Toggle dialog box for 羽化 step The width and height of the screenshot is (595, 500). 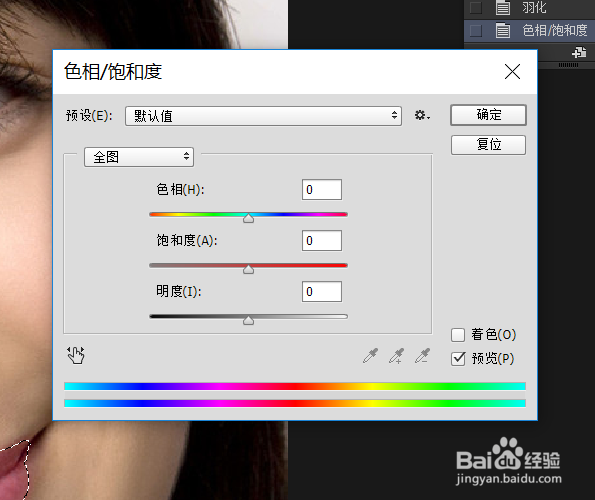point(476,8)
